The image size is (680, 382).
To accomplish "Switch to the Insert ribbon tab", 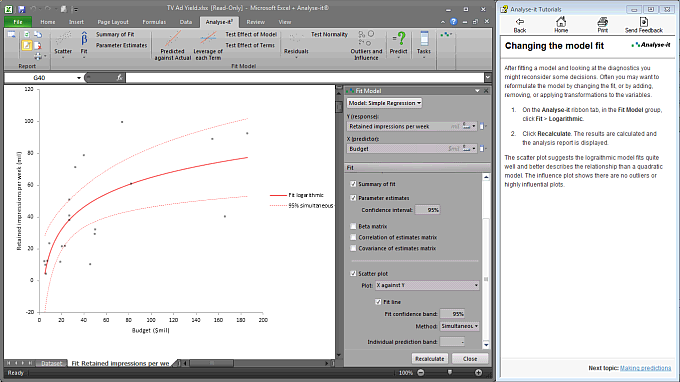I will [76, 22].
